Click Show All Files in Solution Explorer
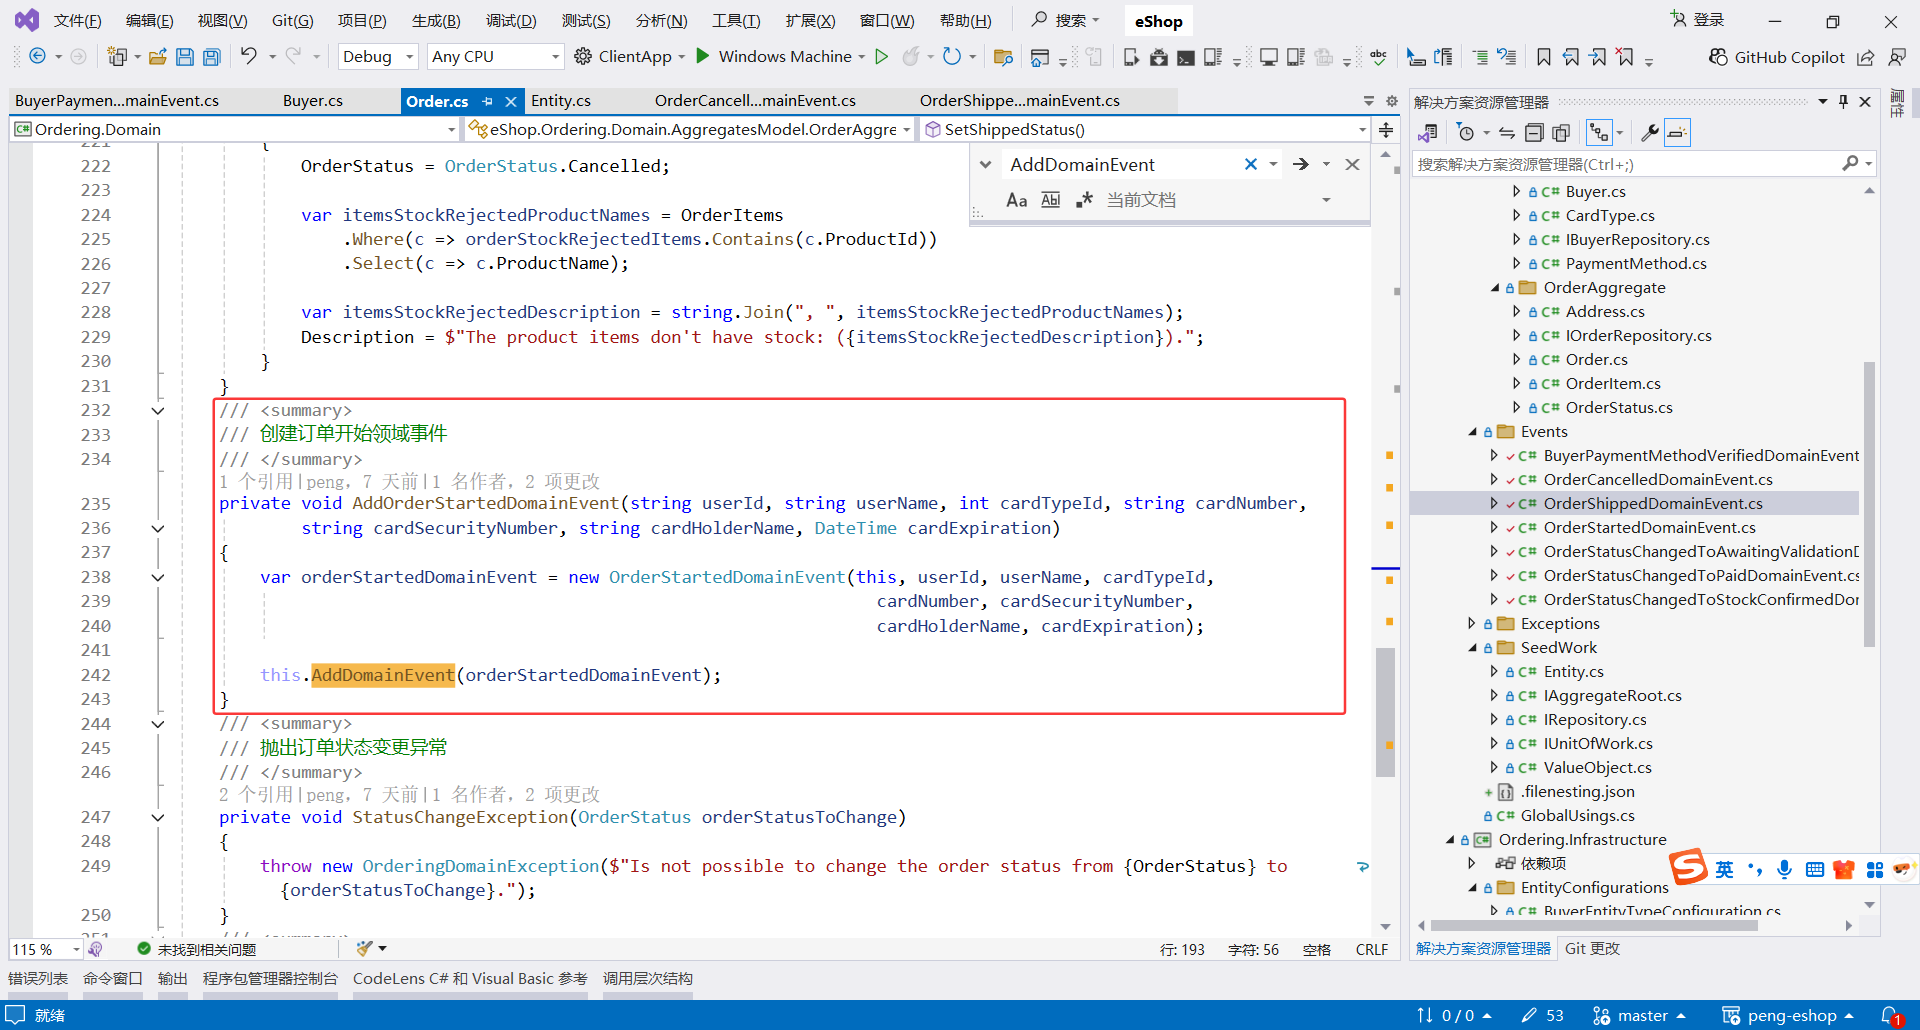 tap(1561, 133)
